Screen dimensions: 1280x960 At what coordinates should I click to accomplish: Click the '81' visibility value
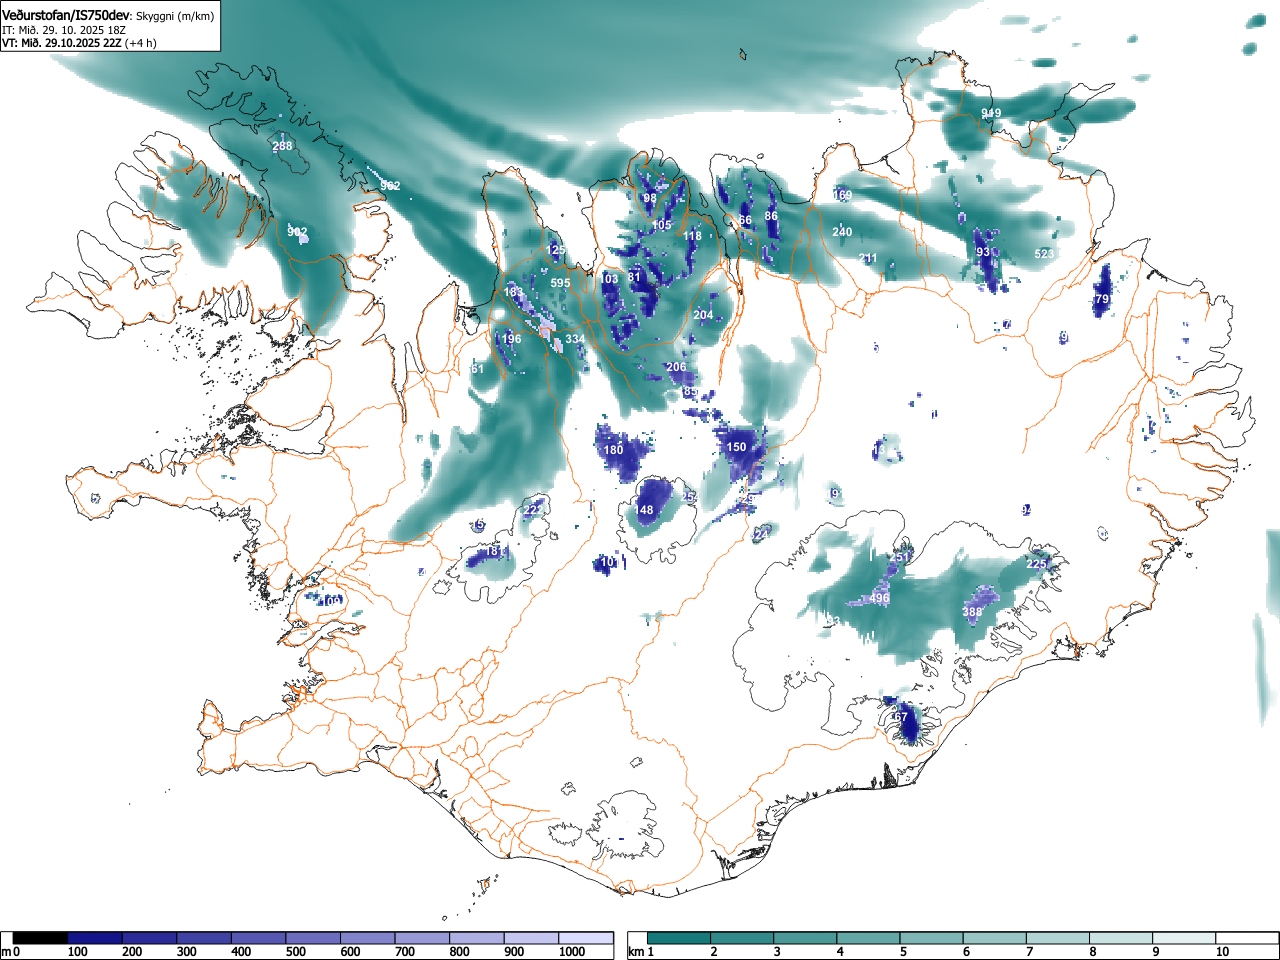click(x=634, y=277)
